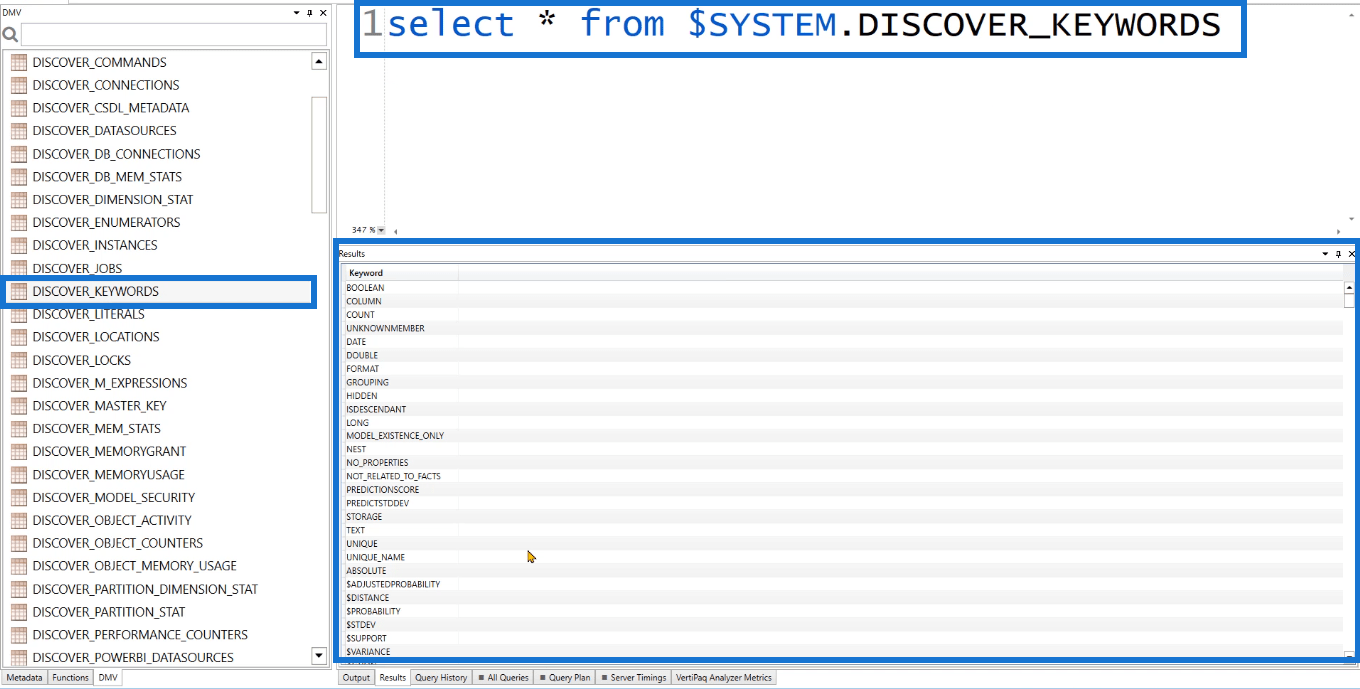Open the Results panel options dropdown arrow
The width and height of the screenshot is (1360, 689).
coord(1325,254)
